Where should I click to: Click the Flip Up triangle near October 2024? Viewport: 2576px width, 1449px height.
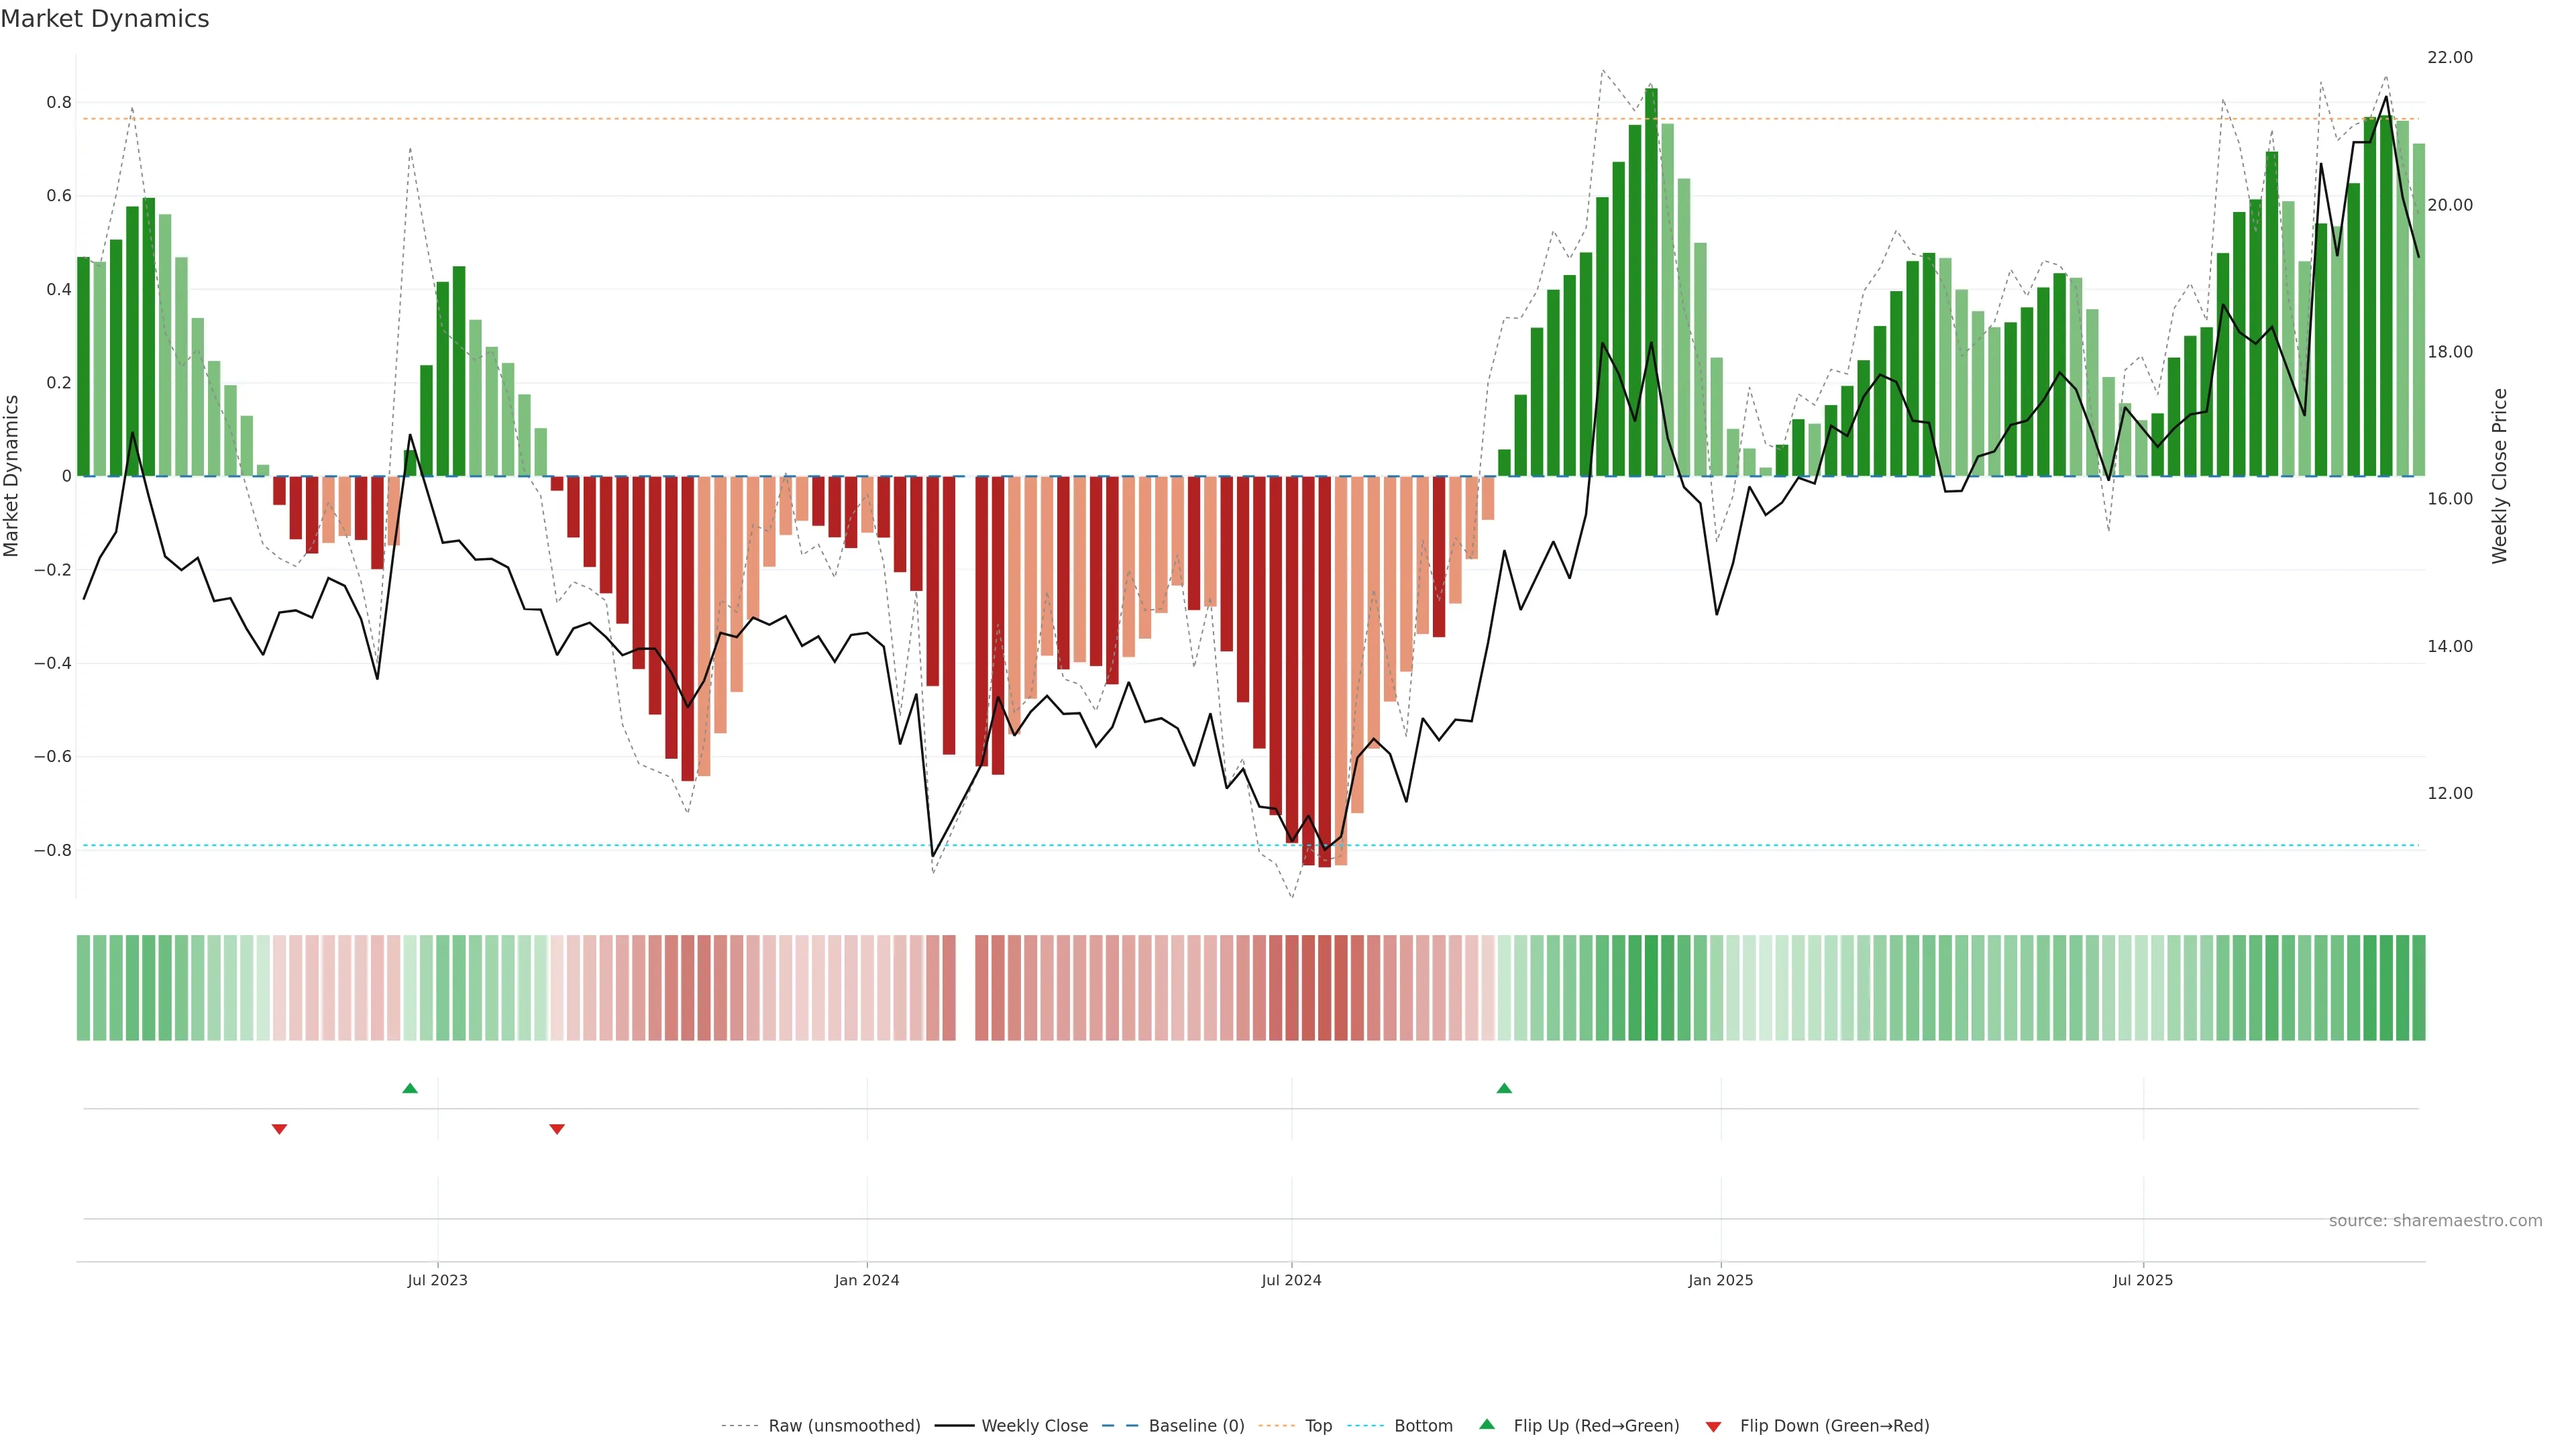pos(1504,1088)
